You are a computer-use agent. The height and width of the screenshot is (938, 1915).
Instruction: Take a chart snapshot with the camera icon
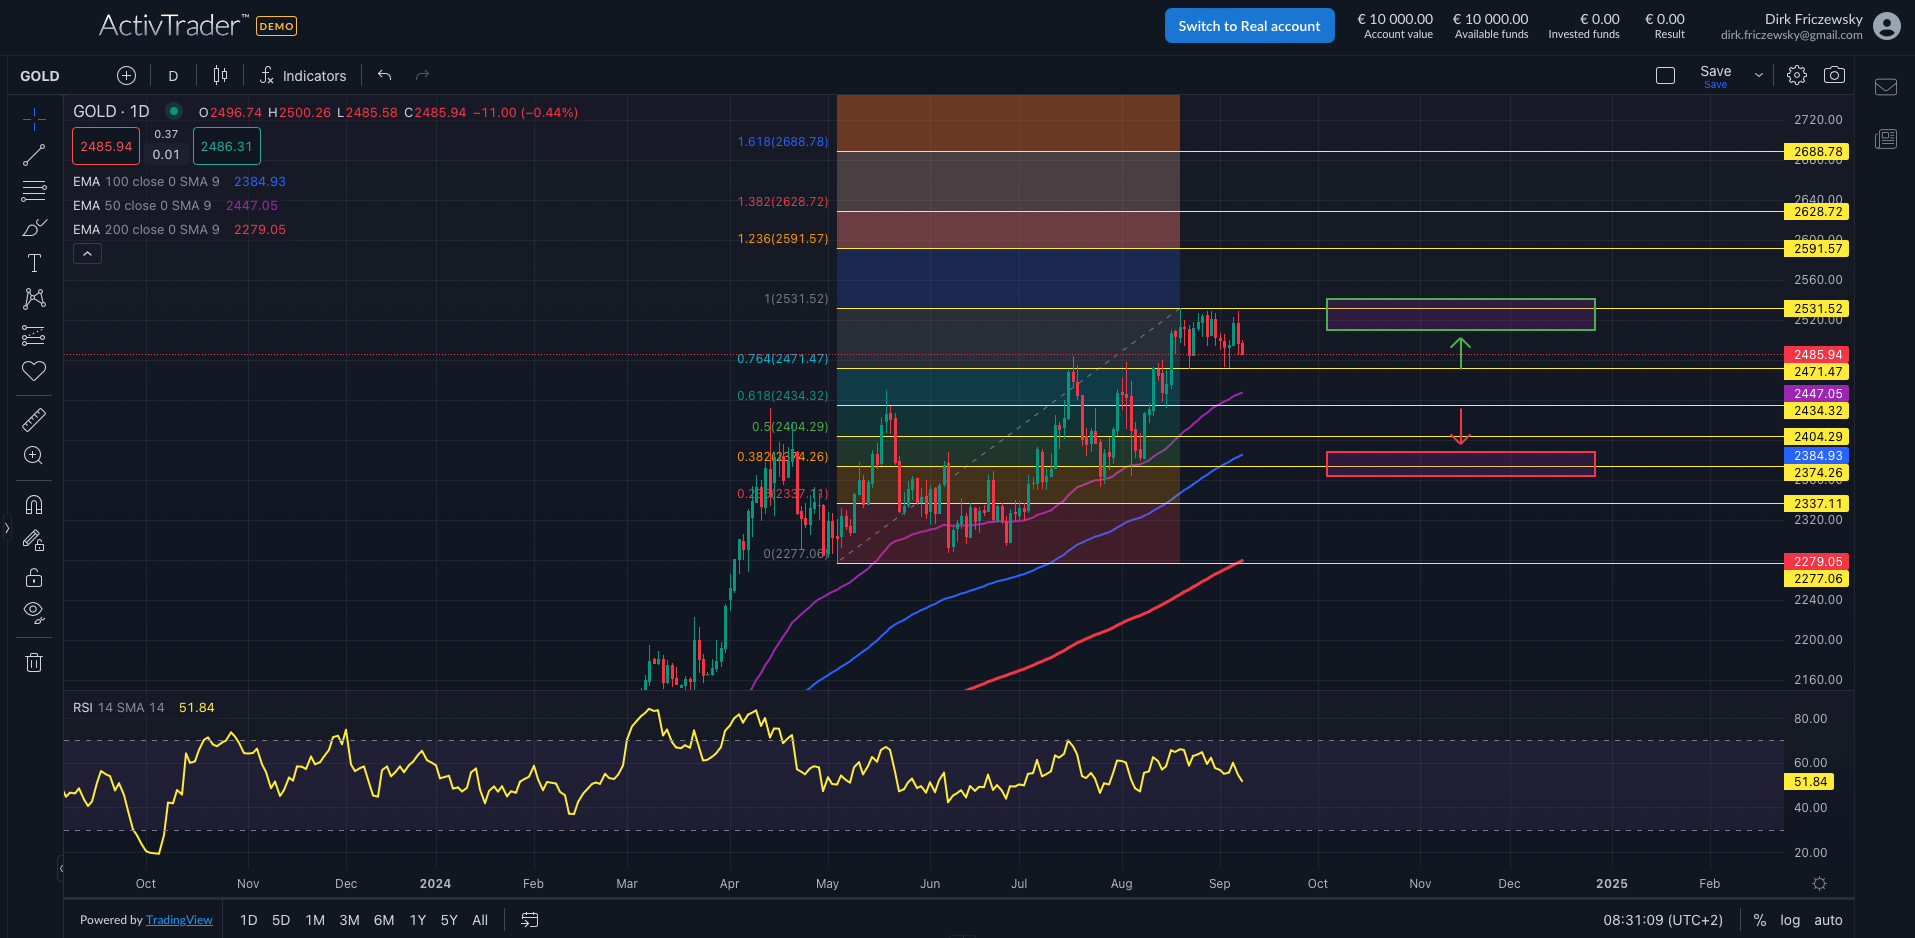[1835, 74]
